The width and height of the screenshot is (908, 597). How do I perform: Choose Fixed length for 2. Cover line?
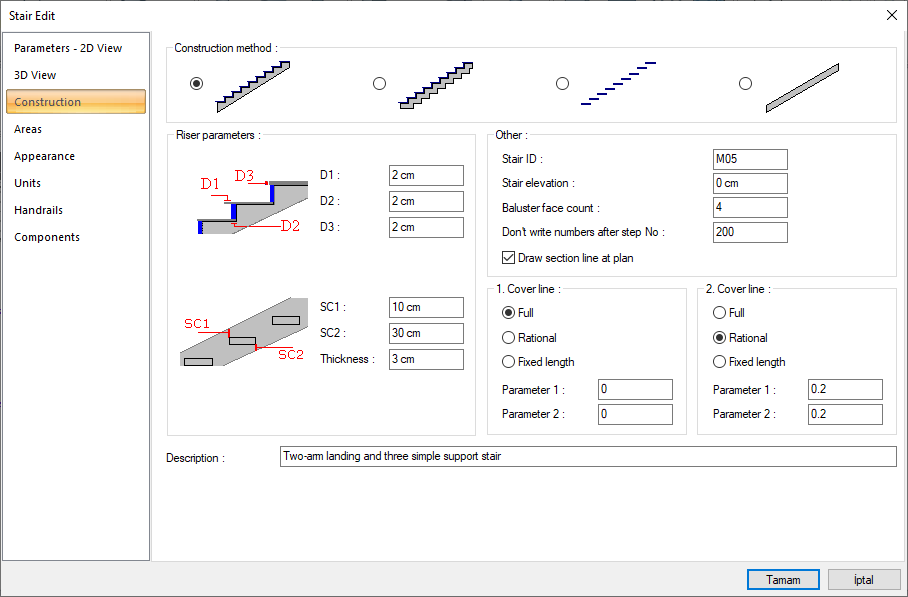(x=720, y=362)
